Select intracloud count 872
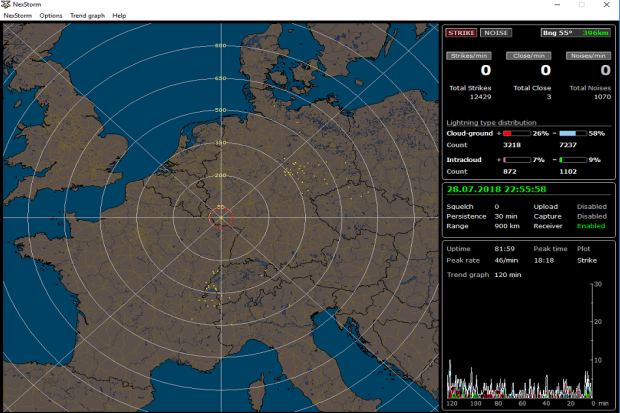 pyautogui.click(x=510, y=172)
